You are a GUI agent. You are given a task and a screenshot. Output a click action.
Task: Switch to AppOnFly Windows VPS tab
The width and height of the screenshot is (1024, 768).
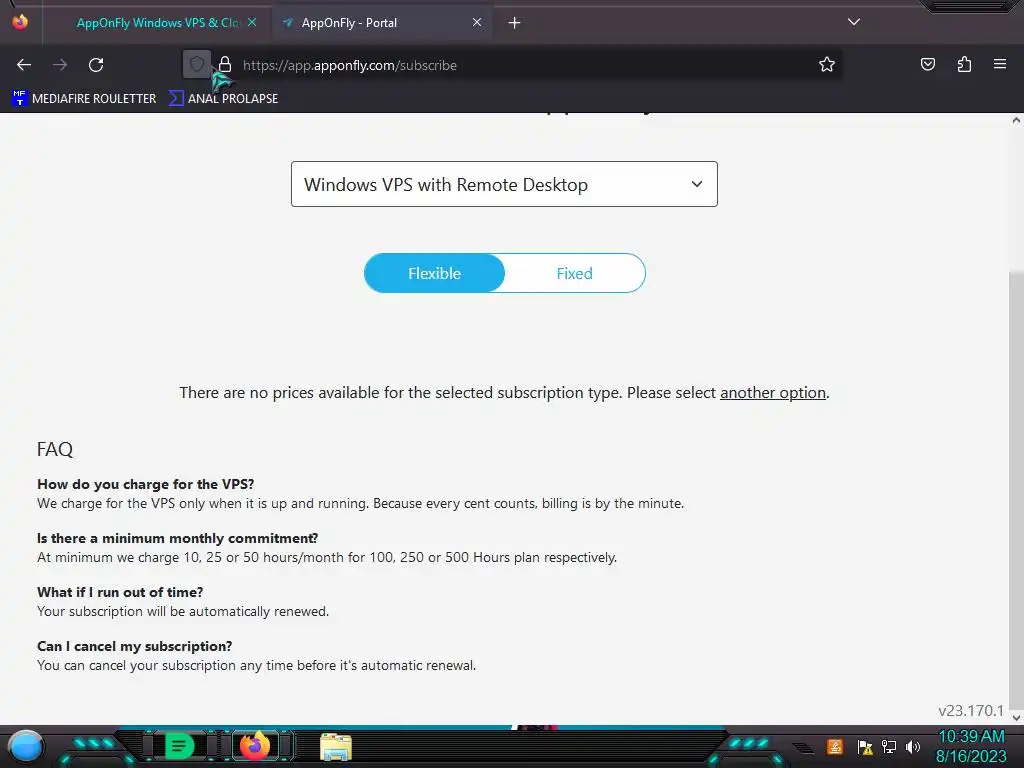pyautogui.click(x=157, y=23)
